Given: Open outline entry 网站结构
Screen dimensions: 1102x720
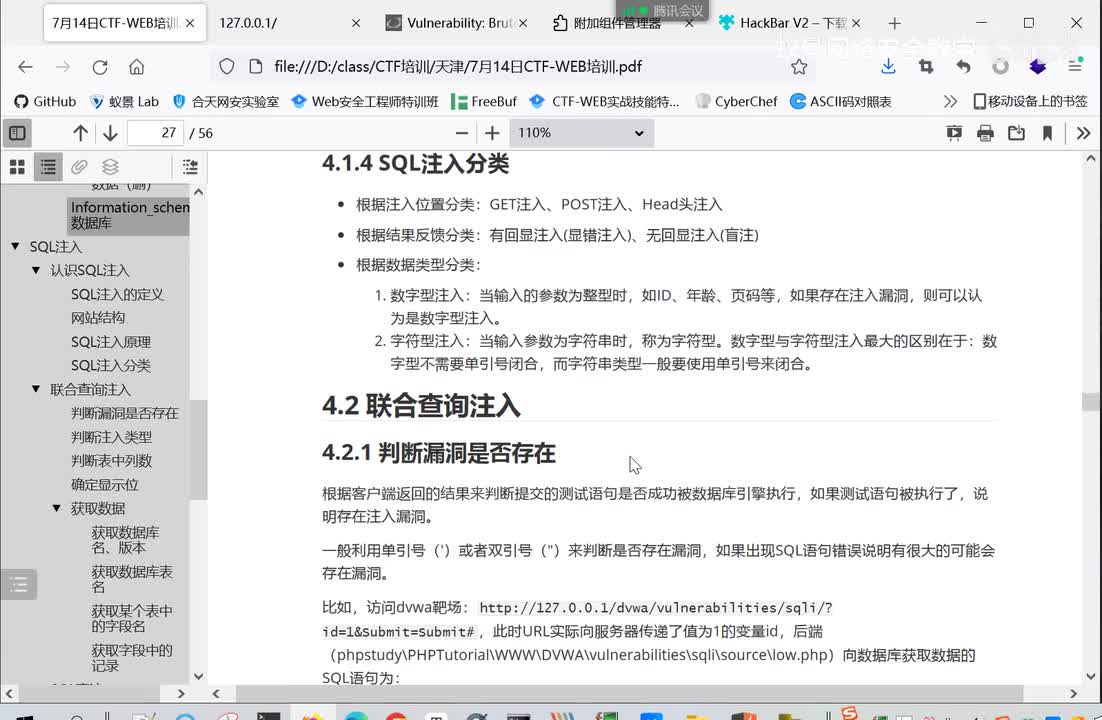Looking at the screenshot, I should pyautogui.click(x=98, y=318).
